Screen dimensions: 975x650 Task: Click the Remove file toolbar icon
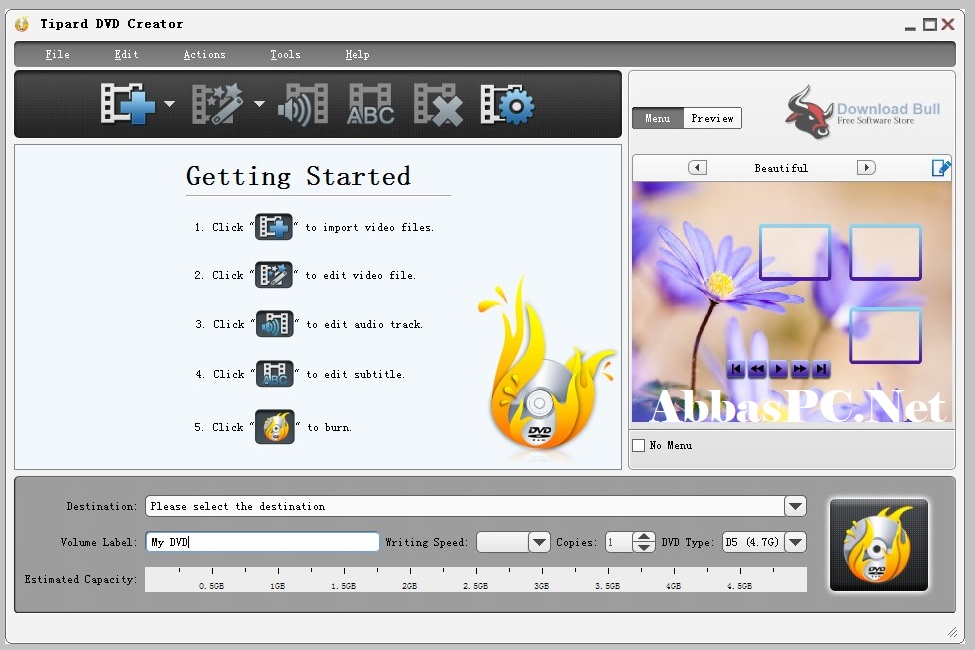tap(438, 104)
